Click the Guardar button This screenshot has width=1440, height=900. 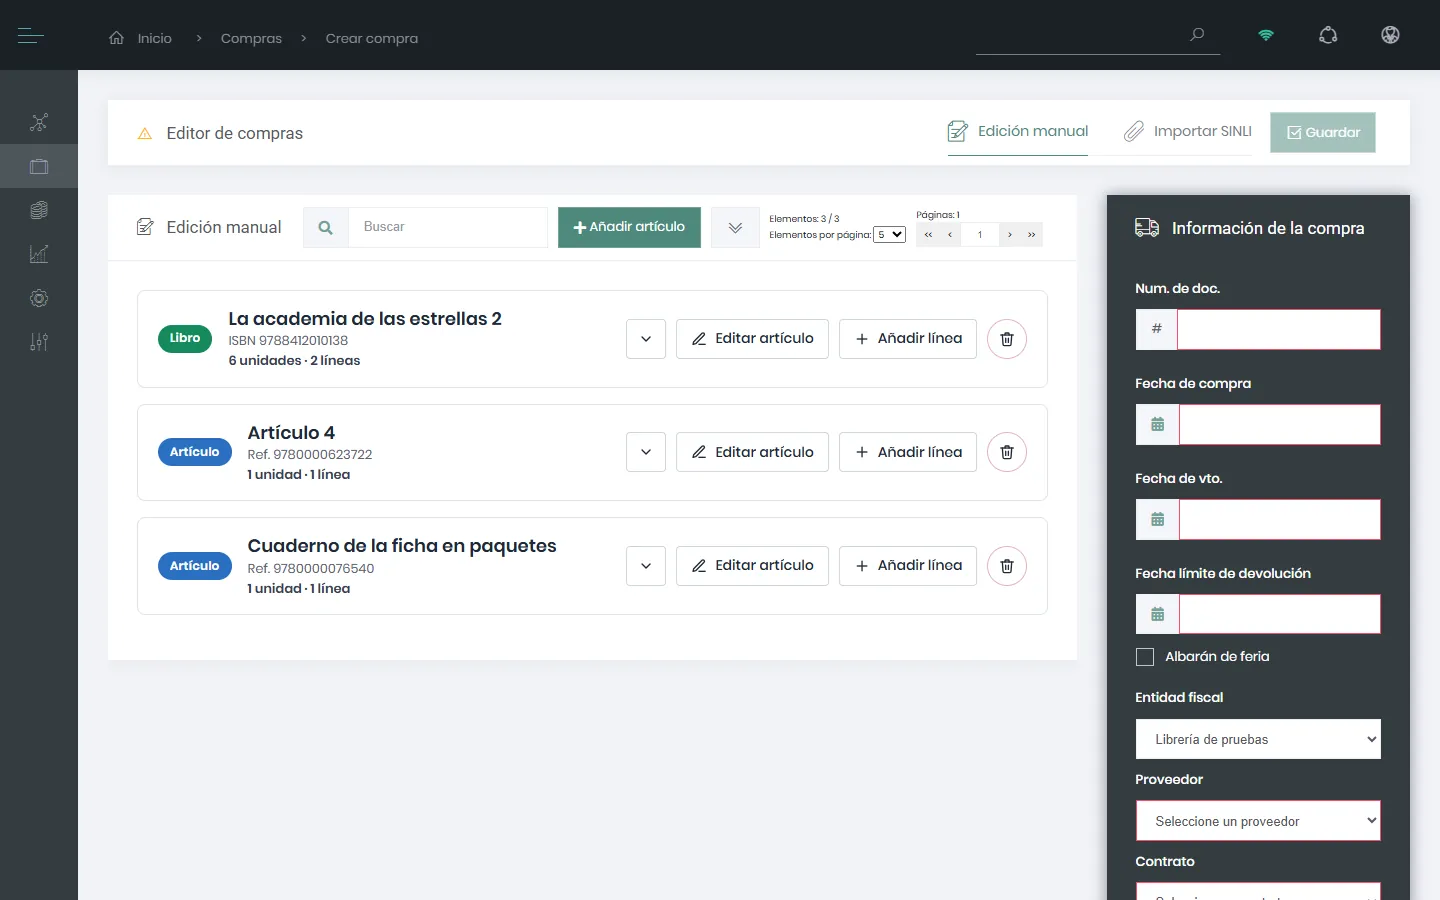(1323, 132)
